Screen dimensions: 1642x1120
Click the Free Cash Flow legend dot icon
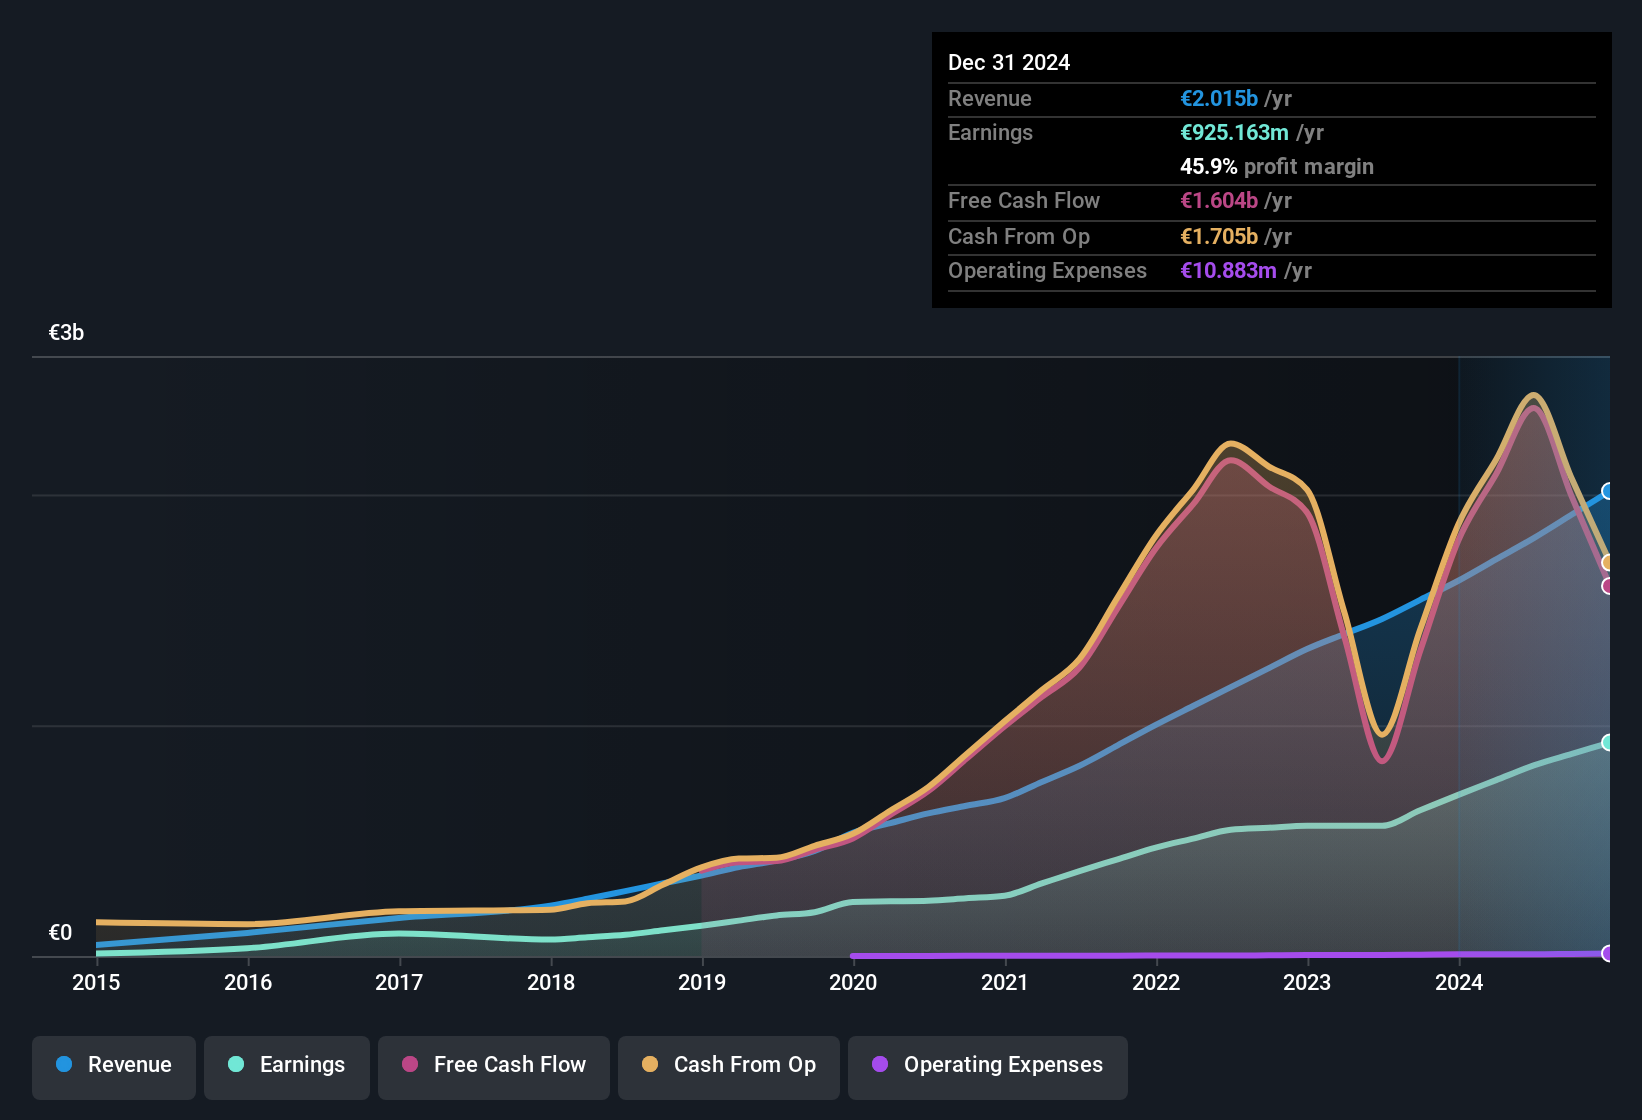tap(410, 1065)
